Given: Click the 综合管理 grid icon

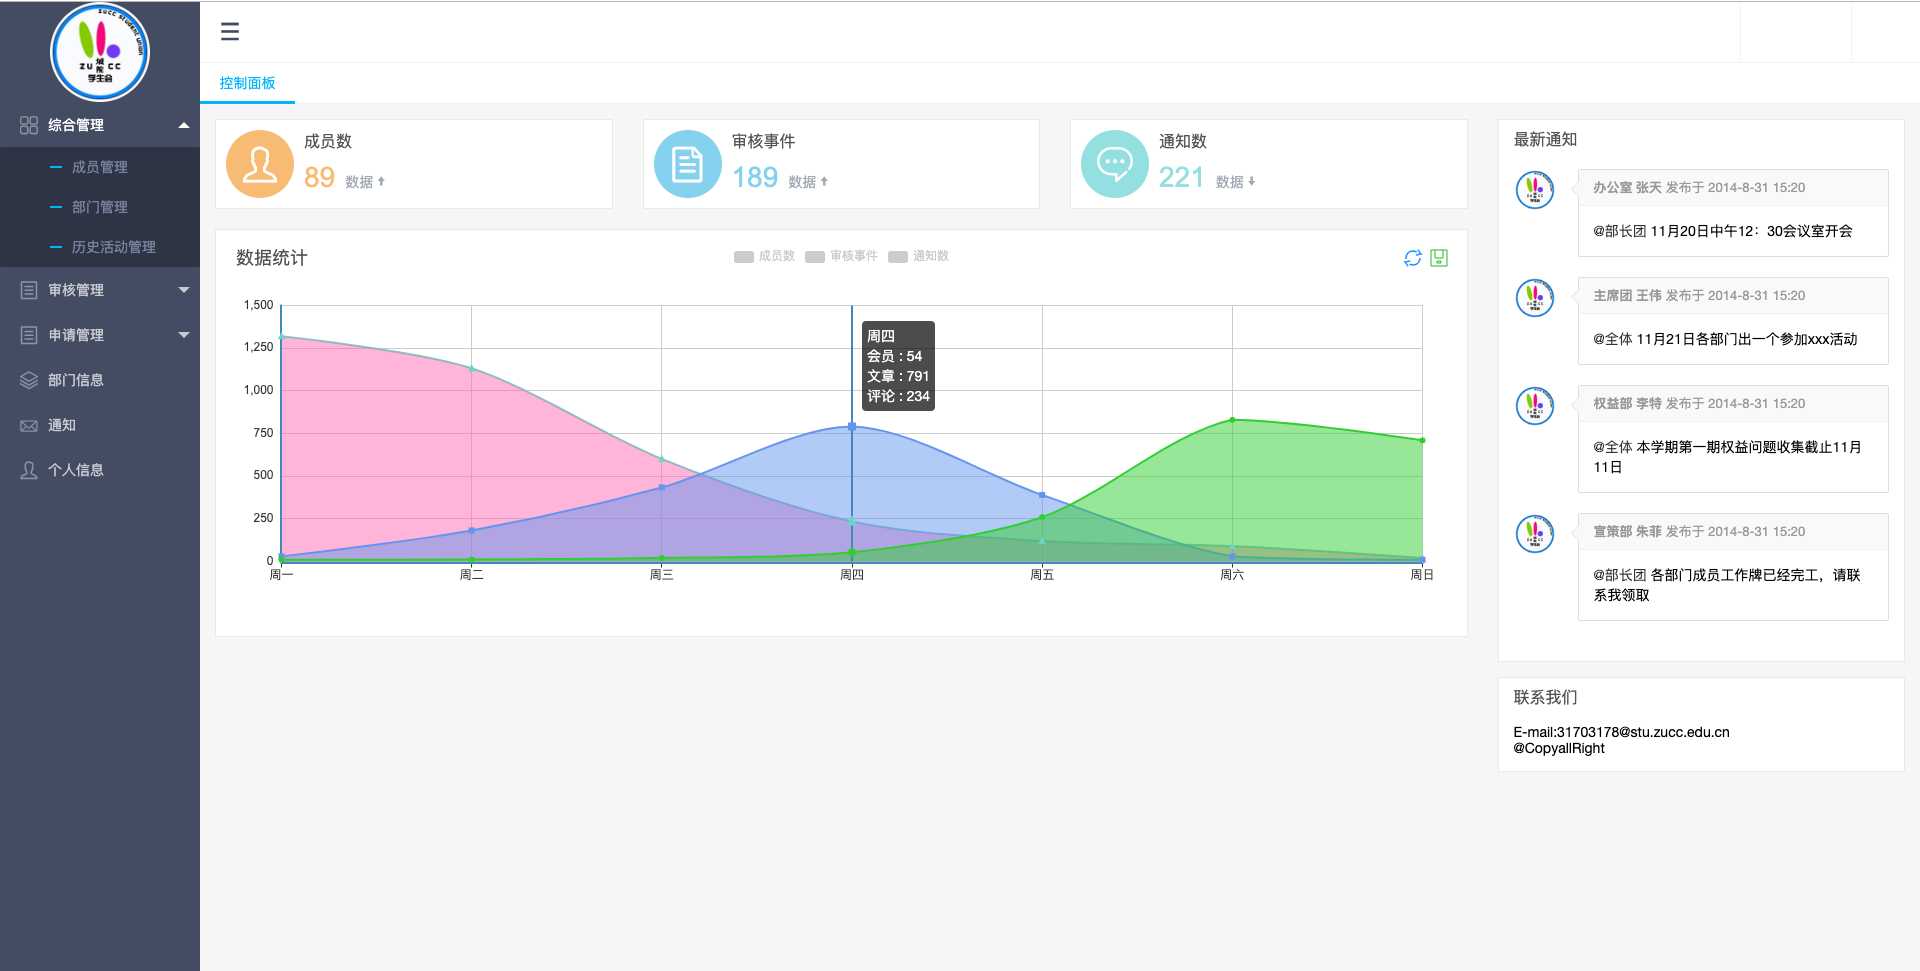Looking at the screenshot, I should point(29,125).
